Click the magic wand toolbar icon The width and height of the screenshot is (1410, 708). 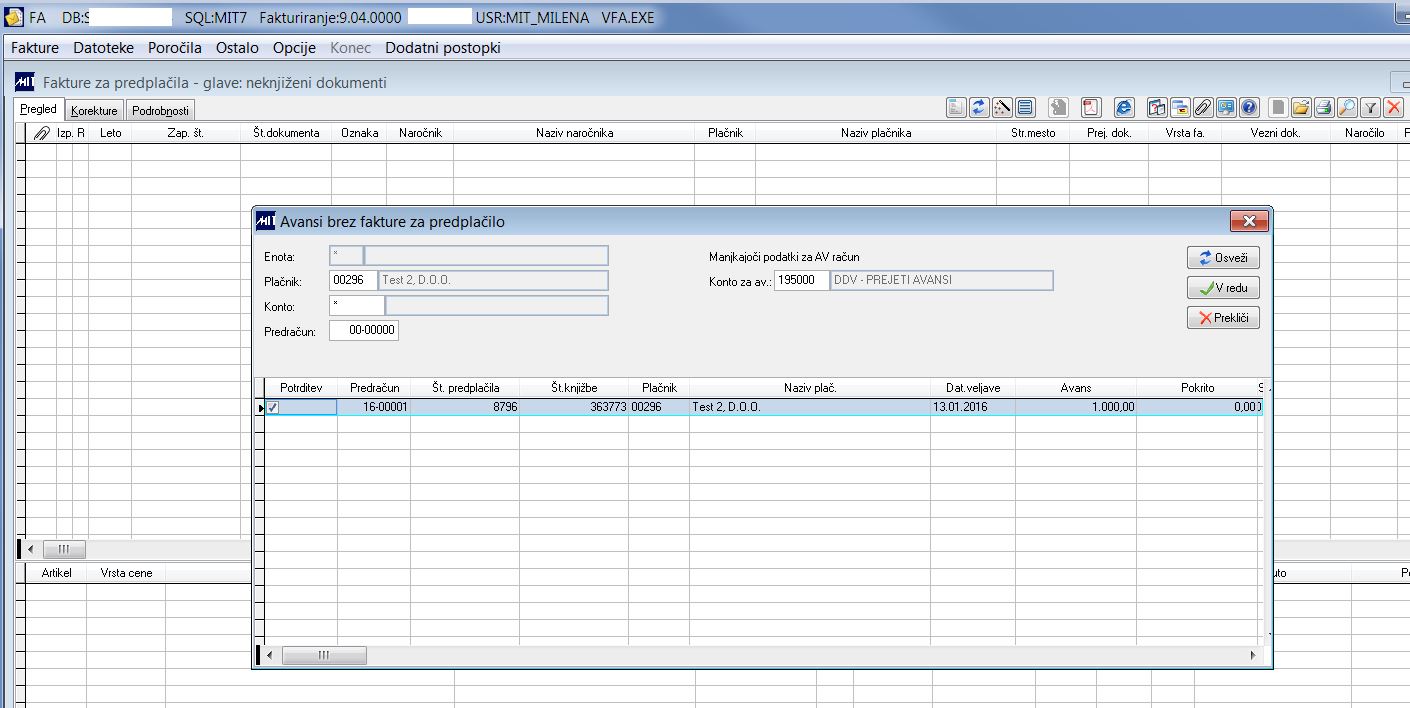coord(1002,107)
